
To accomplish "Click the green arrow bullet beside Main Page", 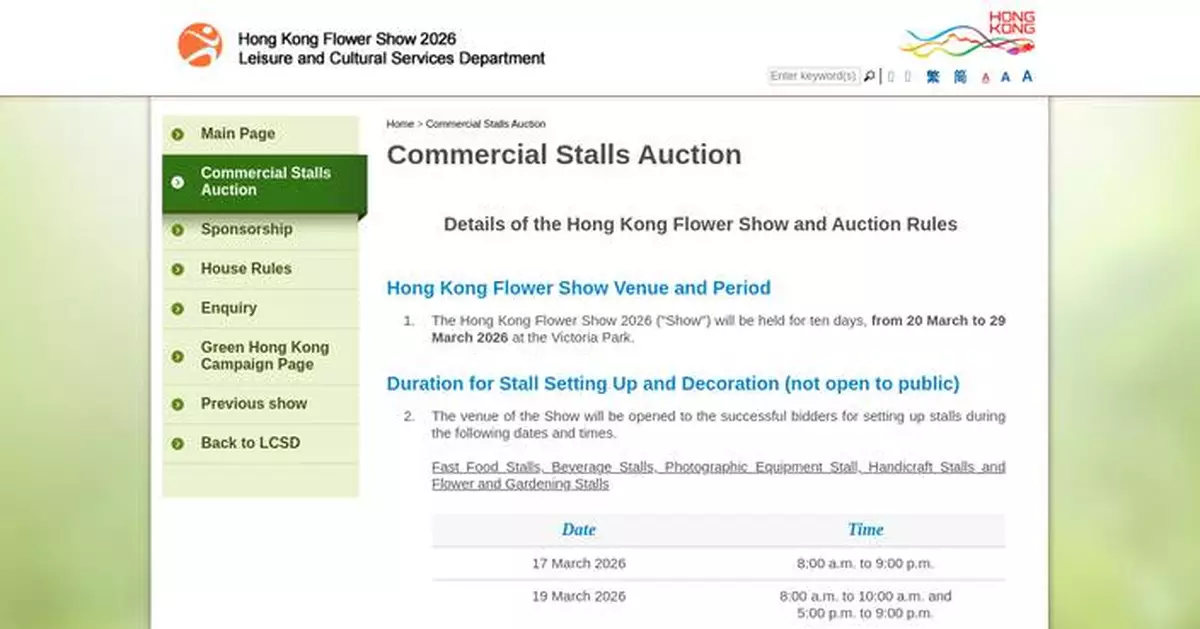I will pyautogui.click(x=178, y=133).
